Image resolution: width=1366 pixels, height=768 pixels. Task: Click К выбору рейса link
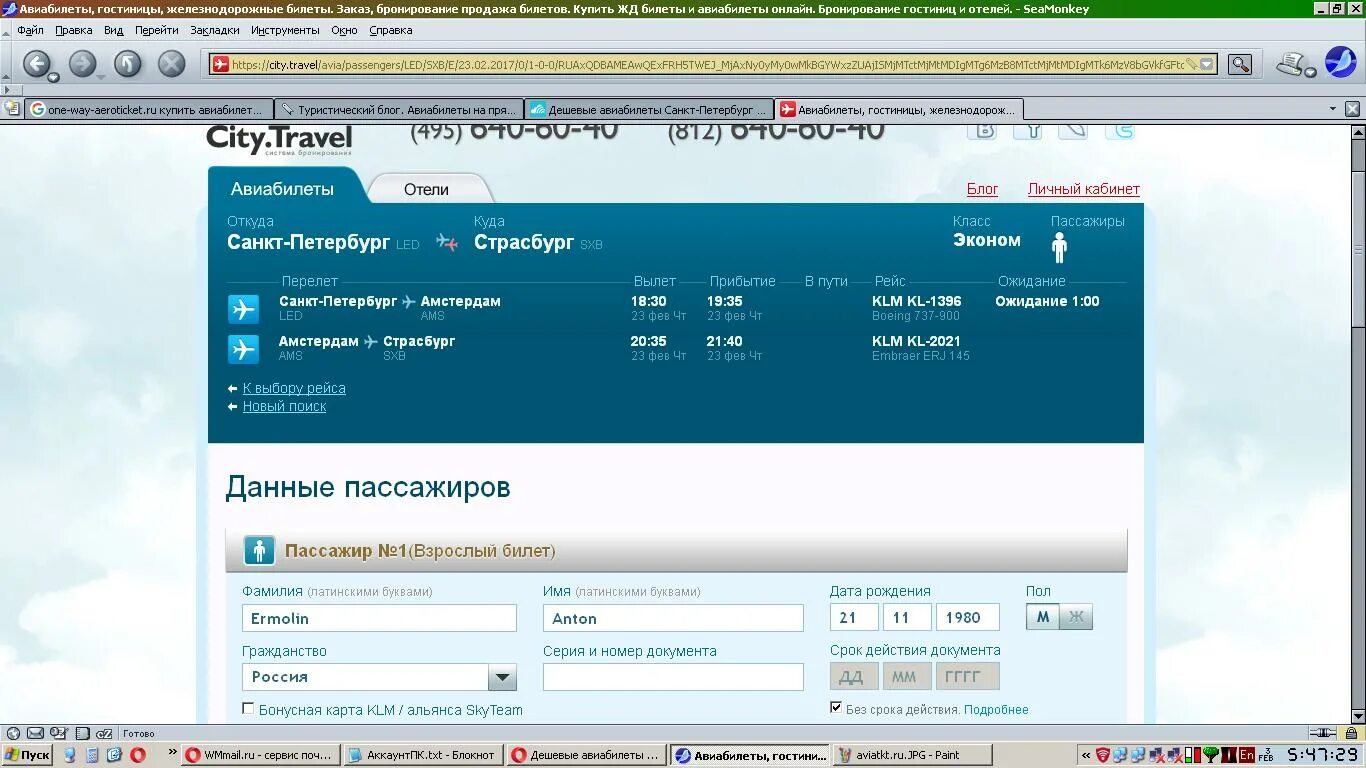tap(295, 388)
